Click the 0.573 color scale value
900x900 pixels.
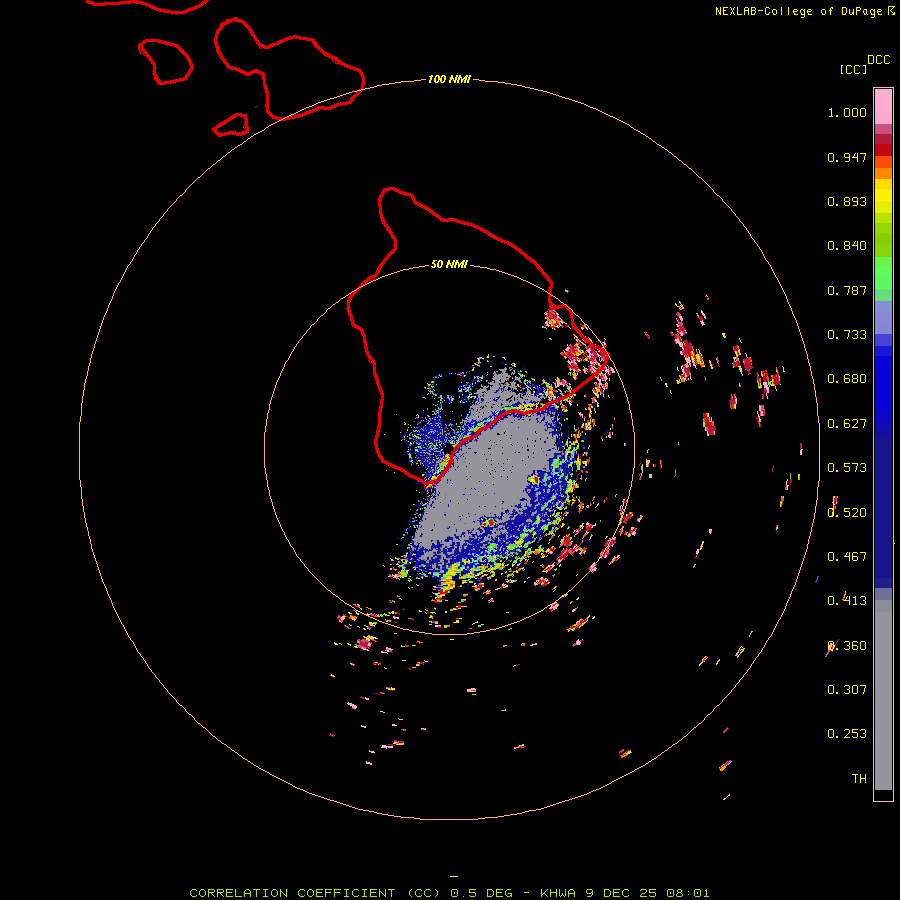pos(847,468)
